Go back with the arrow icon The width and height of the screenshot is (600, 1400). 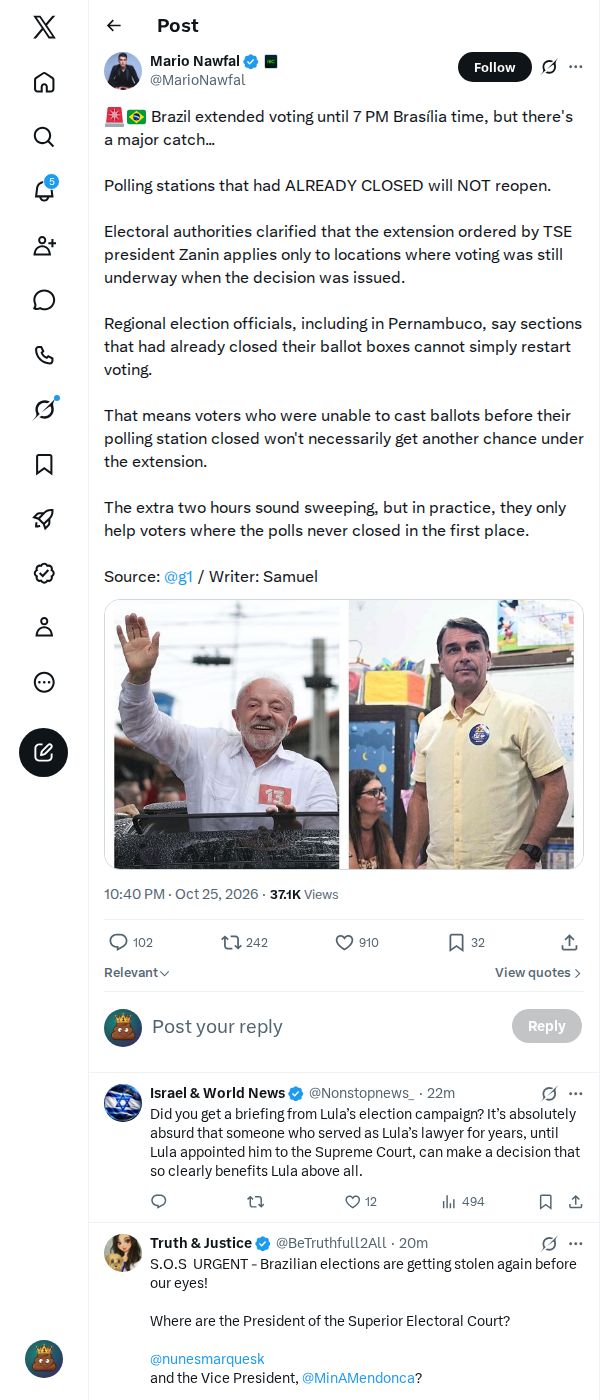coord(114,26)
